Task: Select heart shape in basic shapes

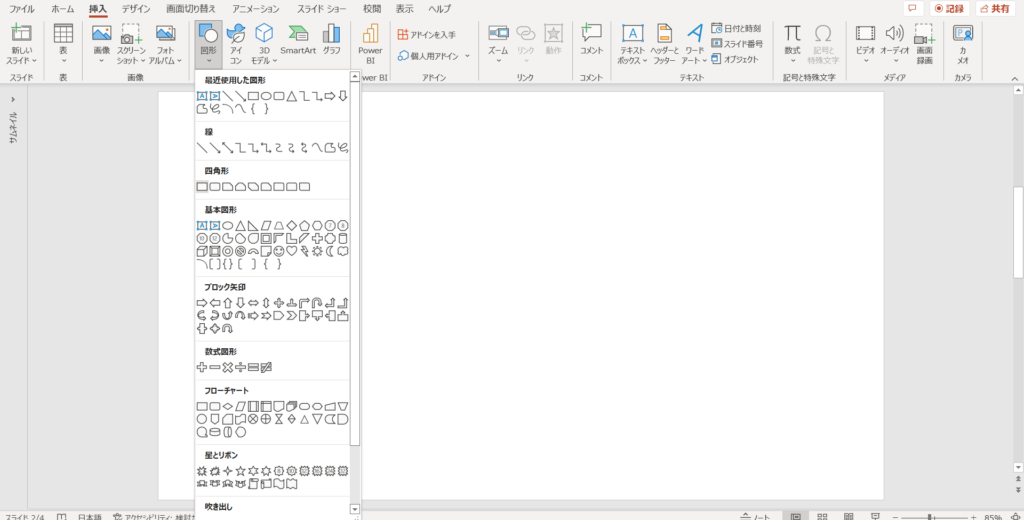Action: 291,252
